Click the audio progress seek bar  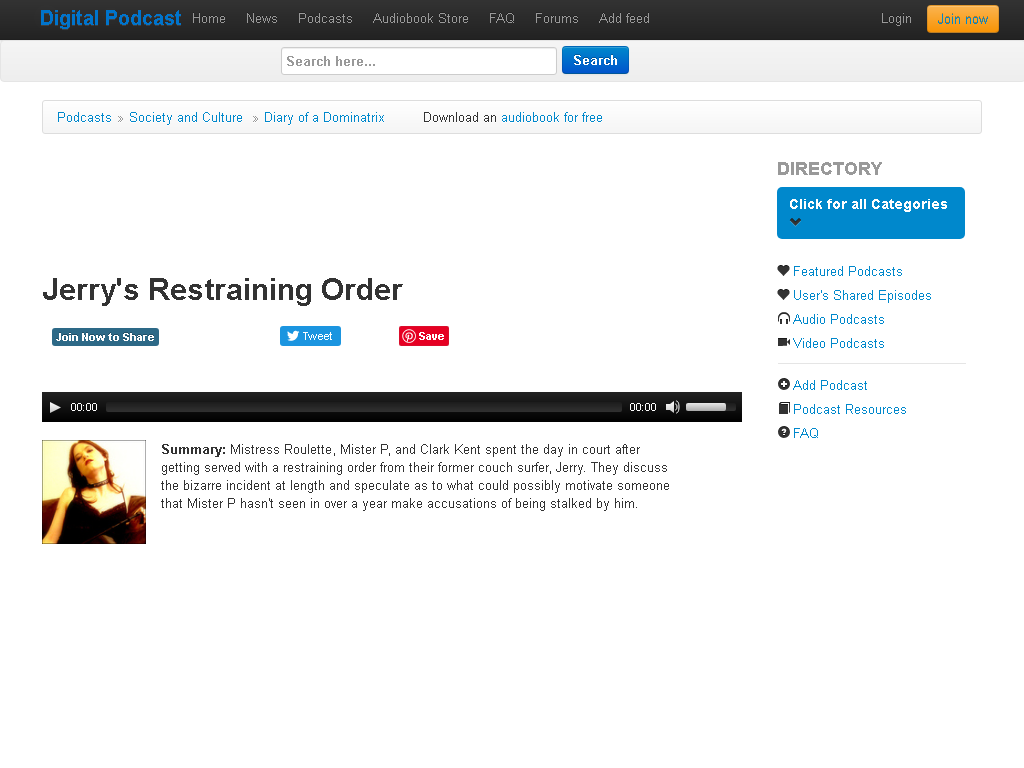[364, 408]
